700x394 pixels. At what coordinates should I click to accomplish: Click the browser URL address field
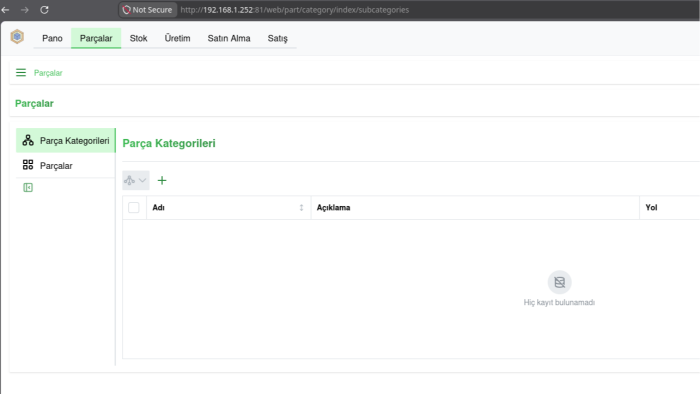[x=295, y=10]
